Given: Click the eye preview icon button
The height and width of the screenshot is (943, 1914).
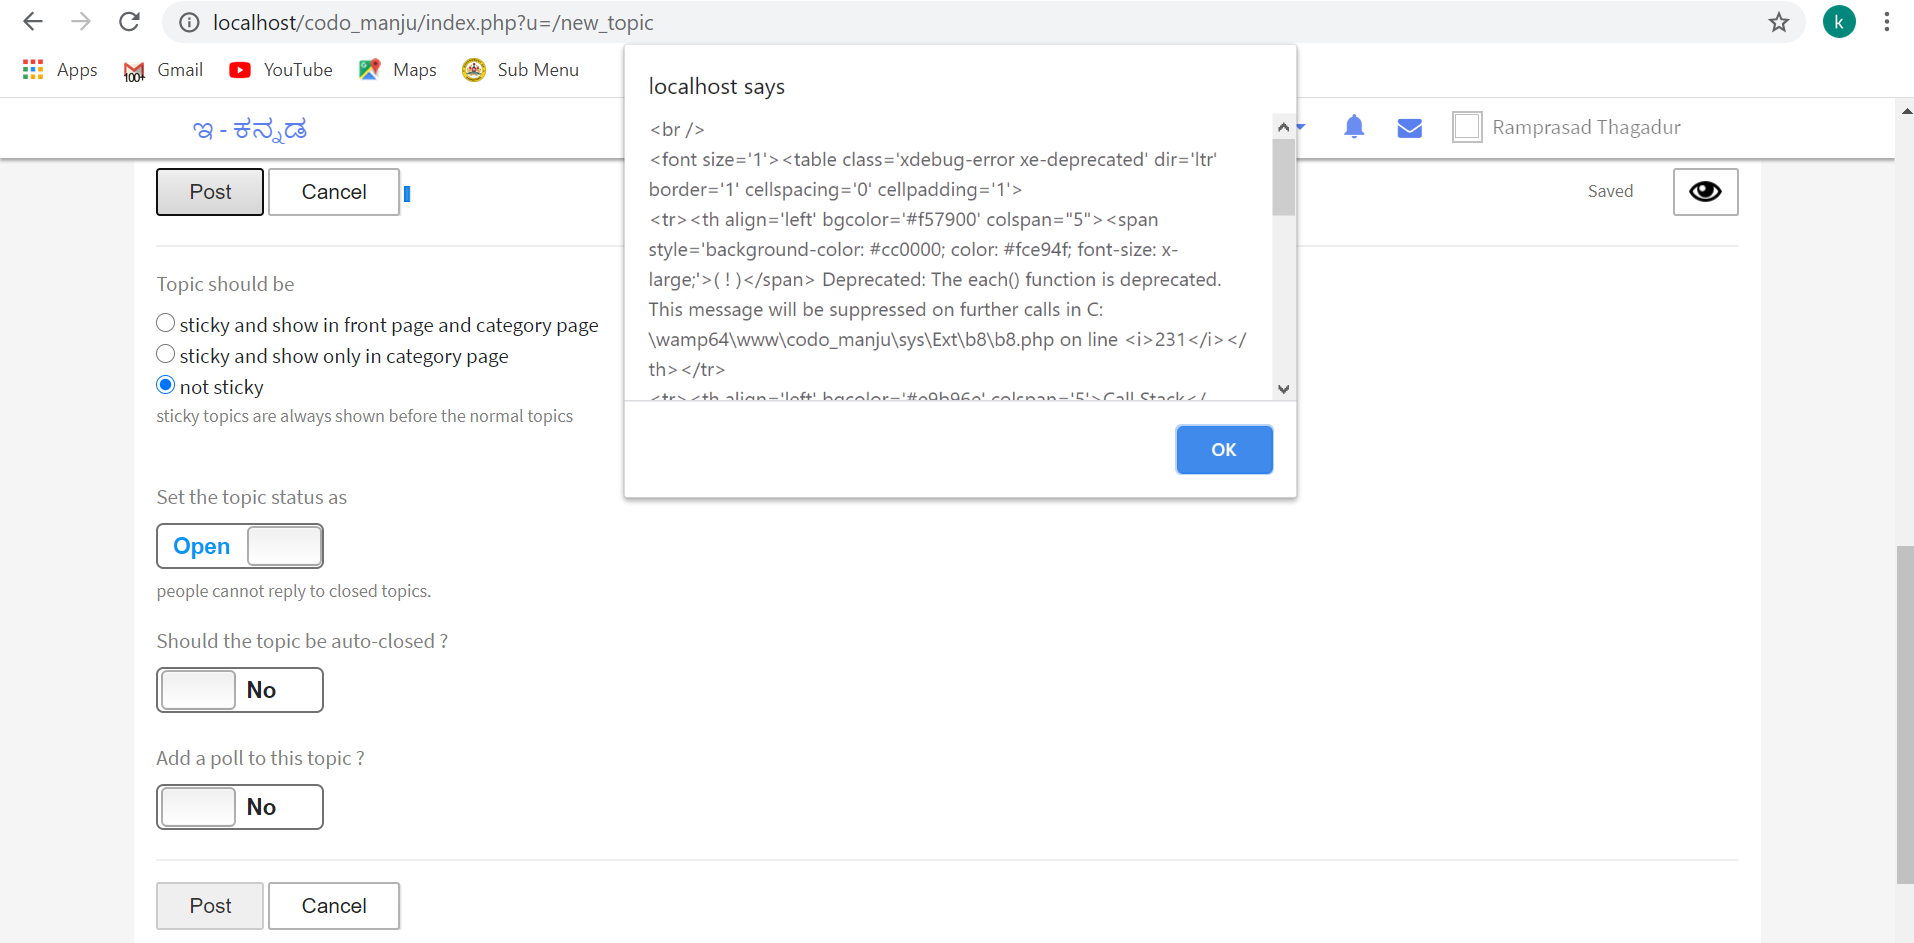Looking at the screenshot, I should pyautogui.click(x=1705, y=191).
